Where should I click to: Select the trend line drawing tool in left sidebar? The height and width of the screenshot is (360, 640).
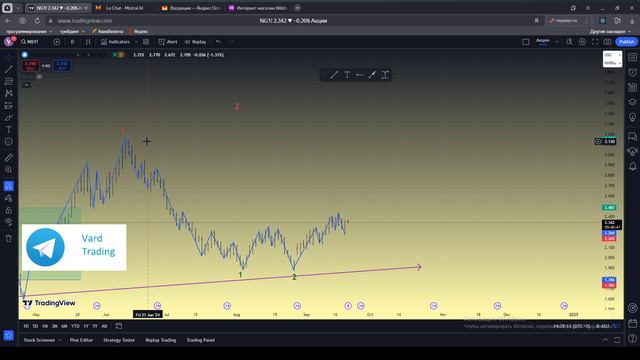(9, 69)
